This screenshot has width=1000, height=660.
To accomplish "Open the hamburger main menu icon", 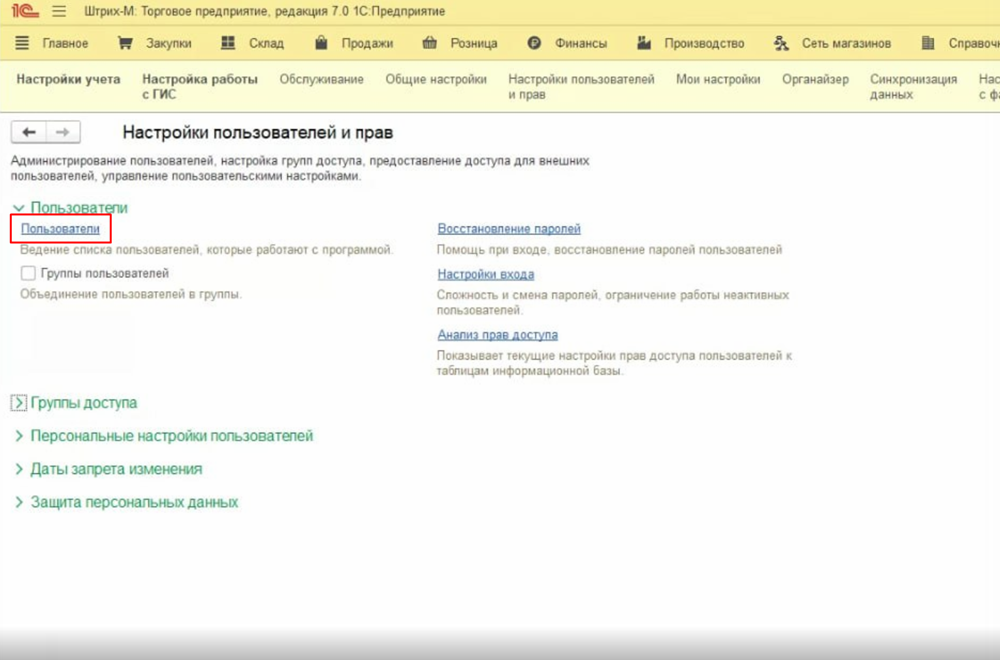I will [x=58, y=12].
